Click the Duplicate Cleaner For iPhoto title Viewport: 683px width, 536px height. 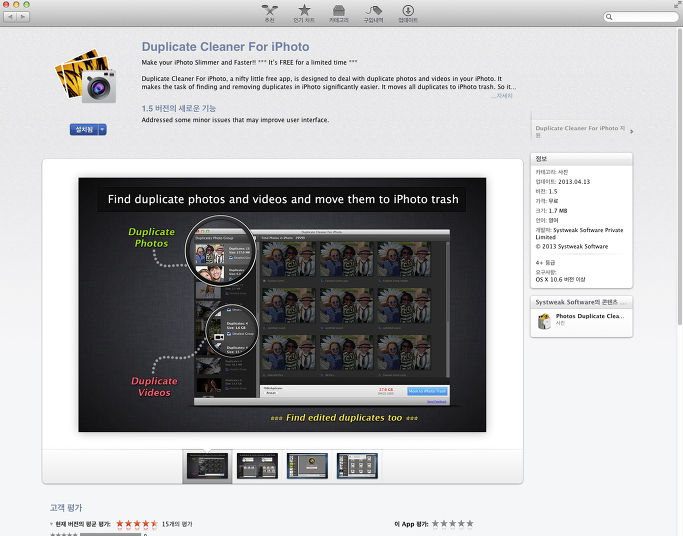tap(225, 47)
